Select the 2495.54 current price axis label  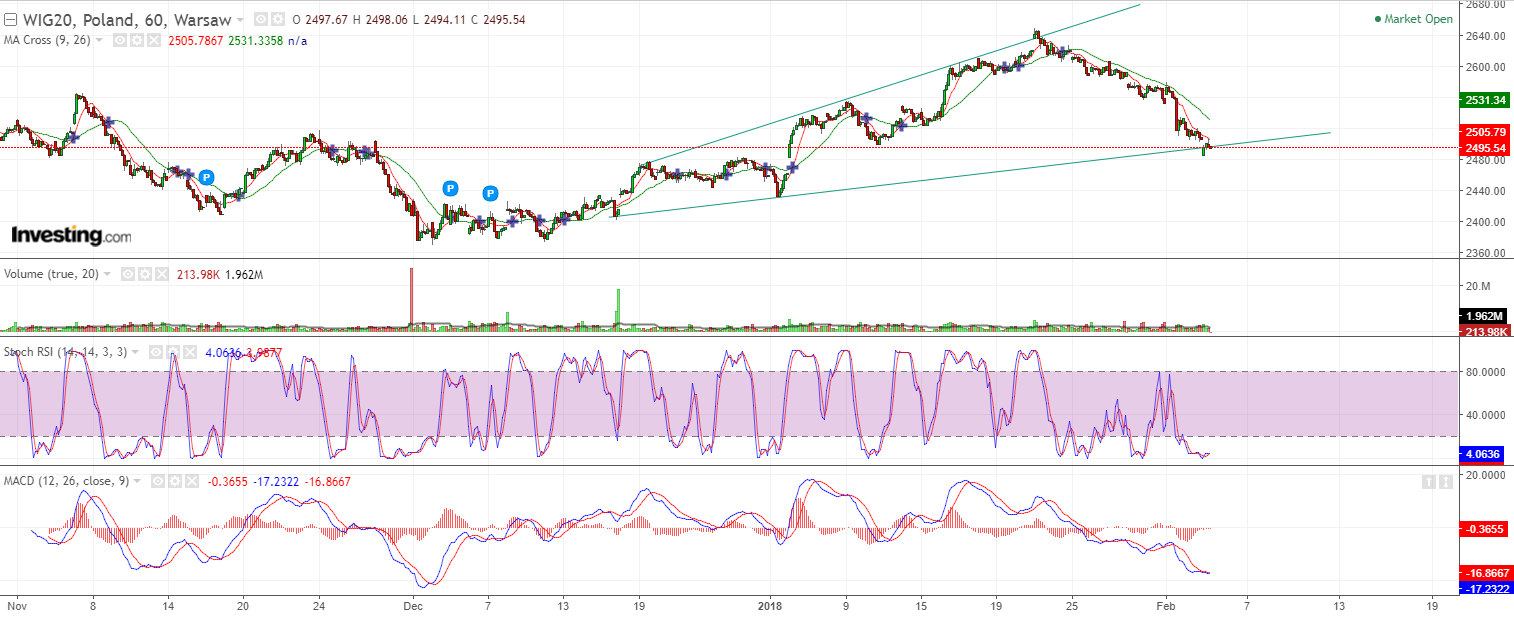(1485, 148)
